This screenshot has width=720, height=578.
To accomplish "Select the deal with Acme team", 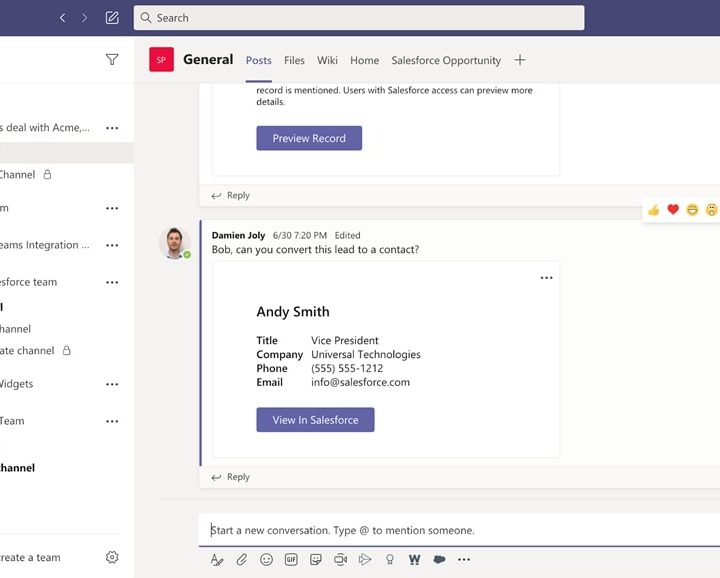I will pos(45,128).
